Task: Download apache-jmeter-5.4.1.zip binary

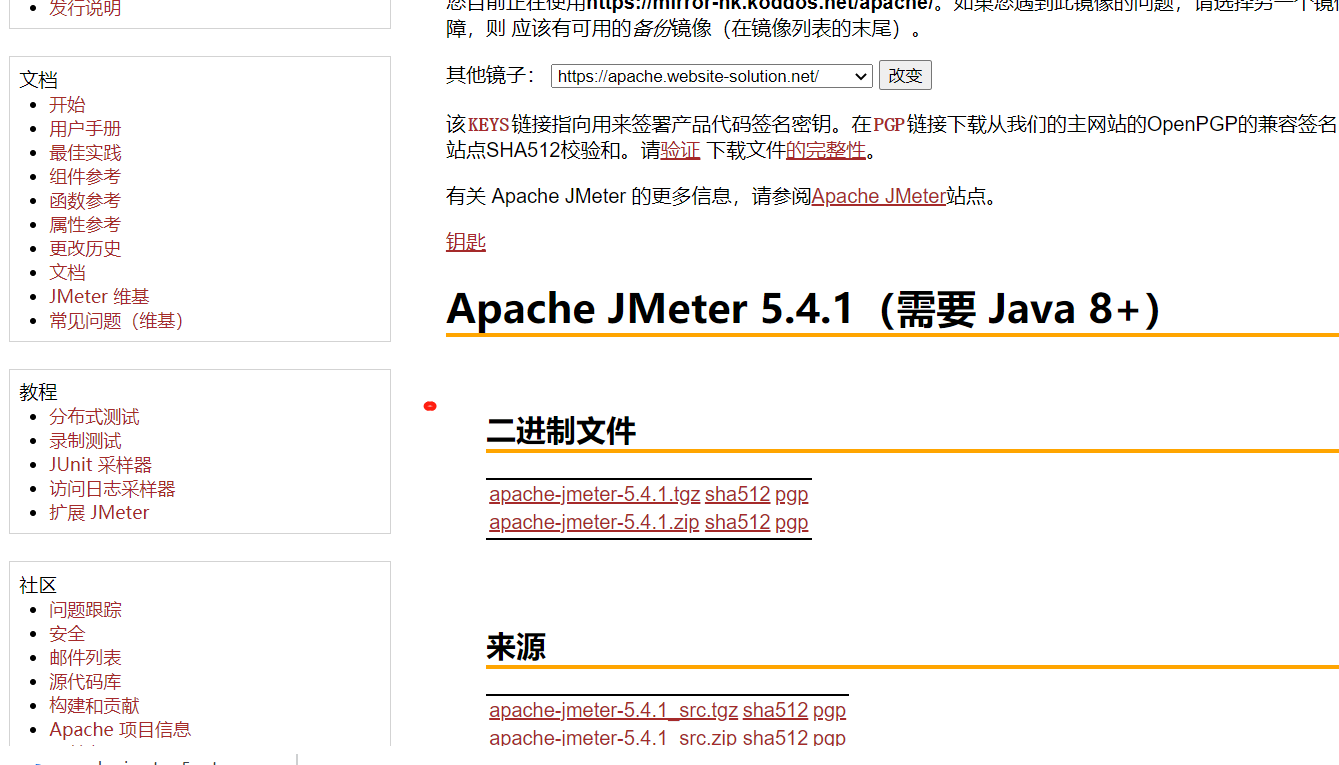Action: coord(594,522)
